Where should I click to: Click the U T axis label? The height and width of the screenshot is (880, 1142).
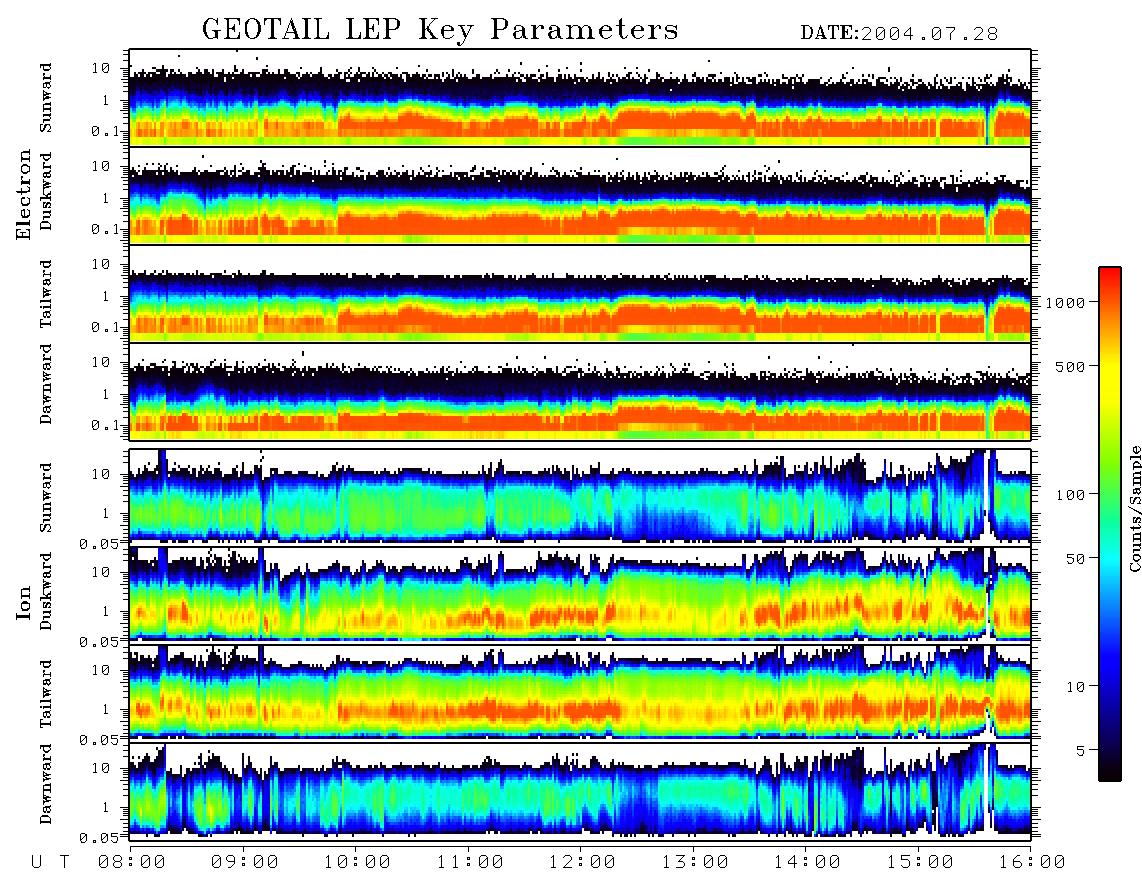tap(50, 862)
